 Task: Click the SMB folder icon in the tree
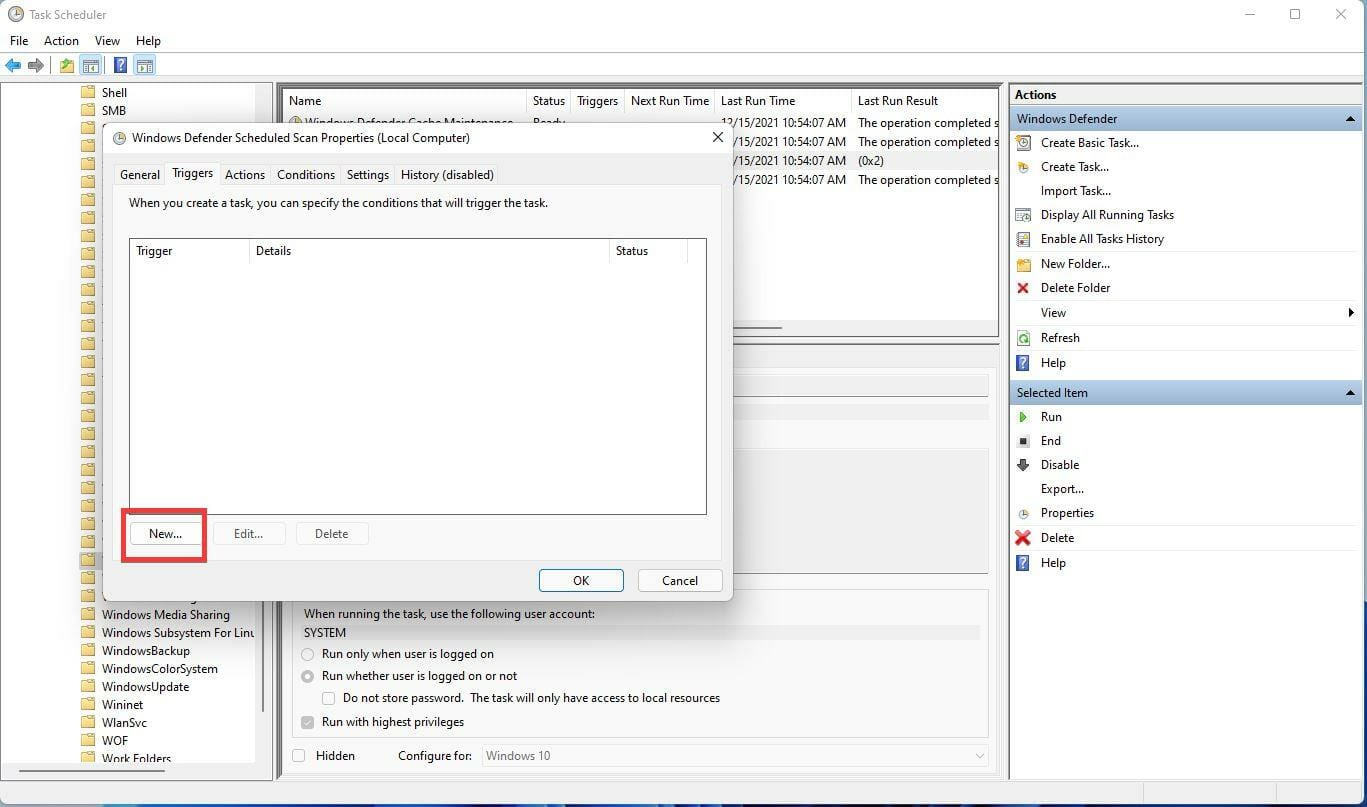[x=88, y=111]
